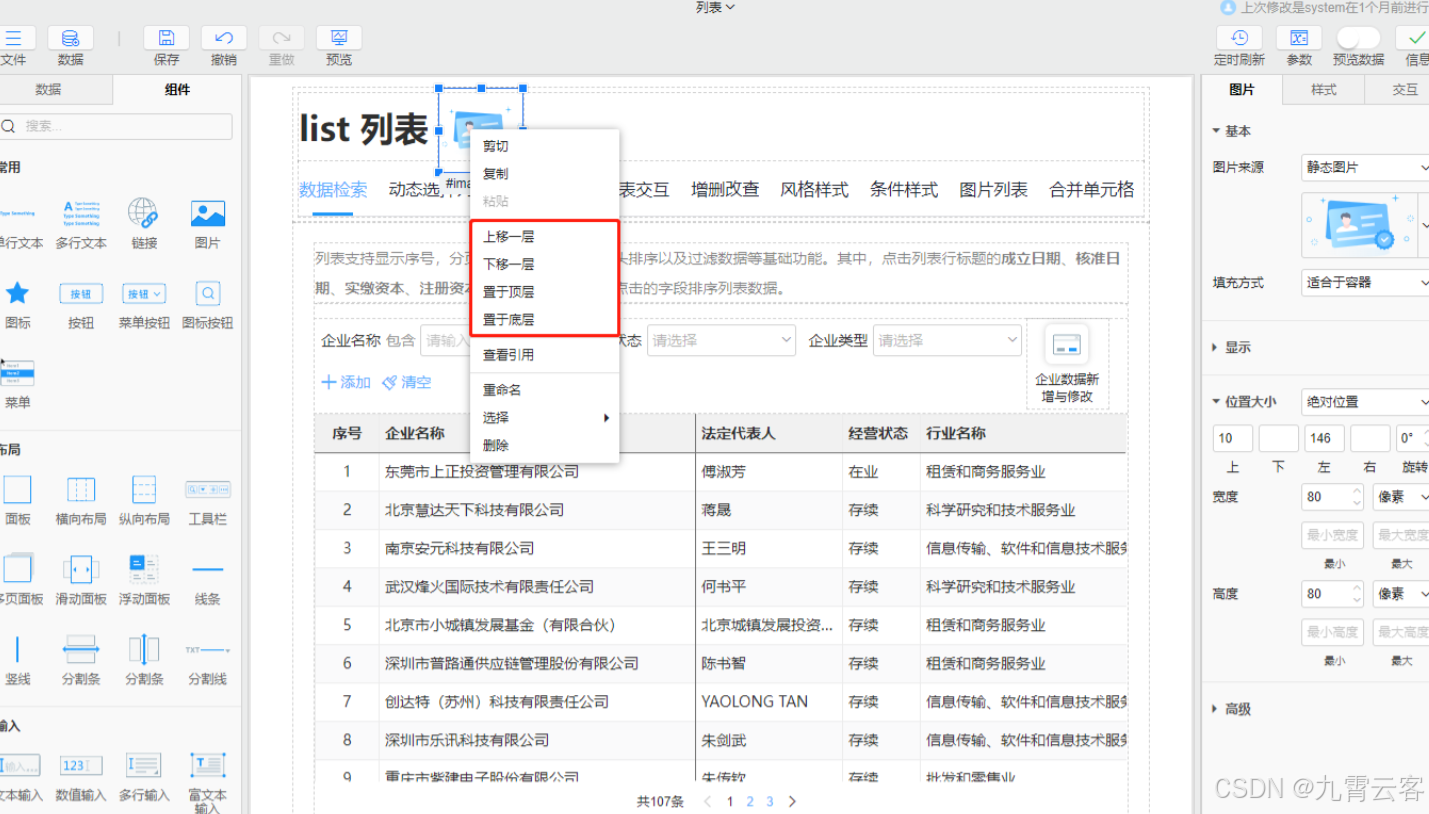The image size is (1429, 814).
Task: Click the 撤销 undo icon
Action: pos(224,39)
